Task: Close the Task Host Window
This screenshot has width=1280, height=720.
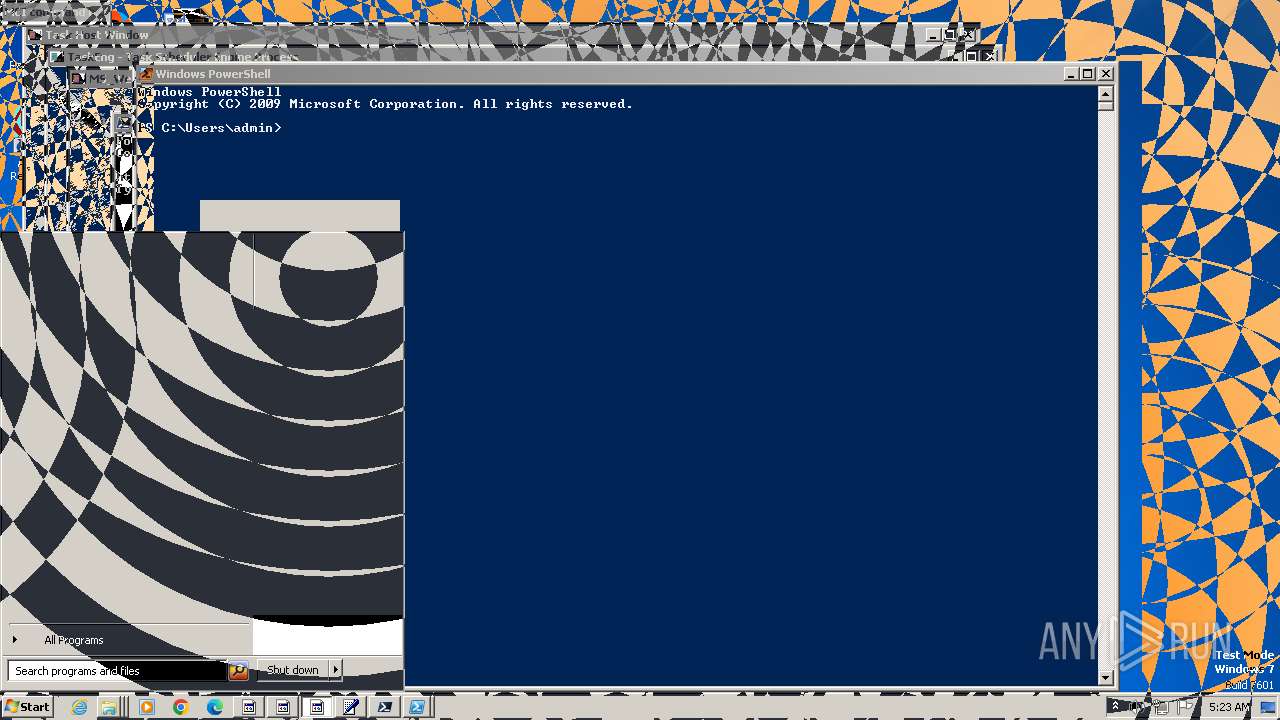Action: point(967,34)
